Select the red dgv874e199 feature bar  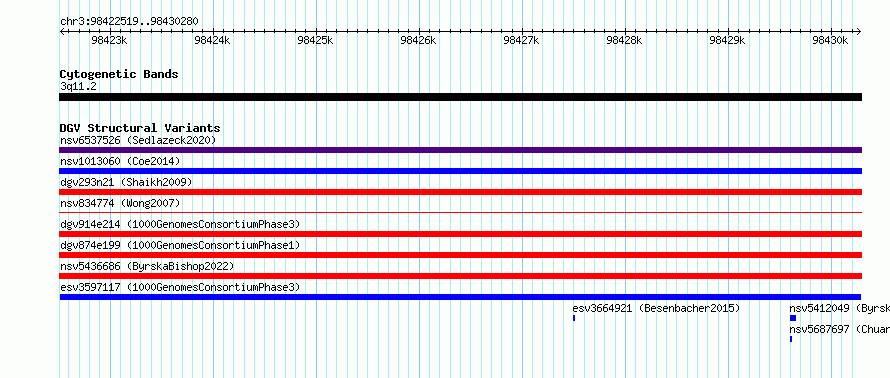460,255
